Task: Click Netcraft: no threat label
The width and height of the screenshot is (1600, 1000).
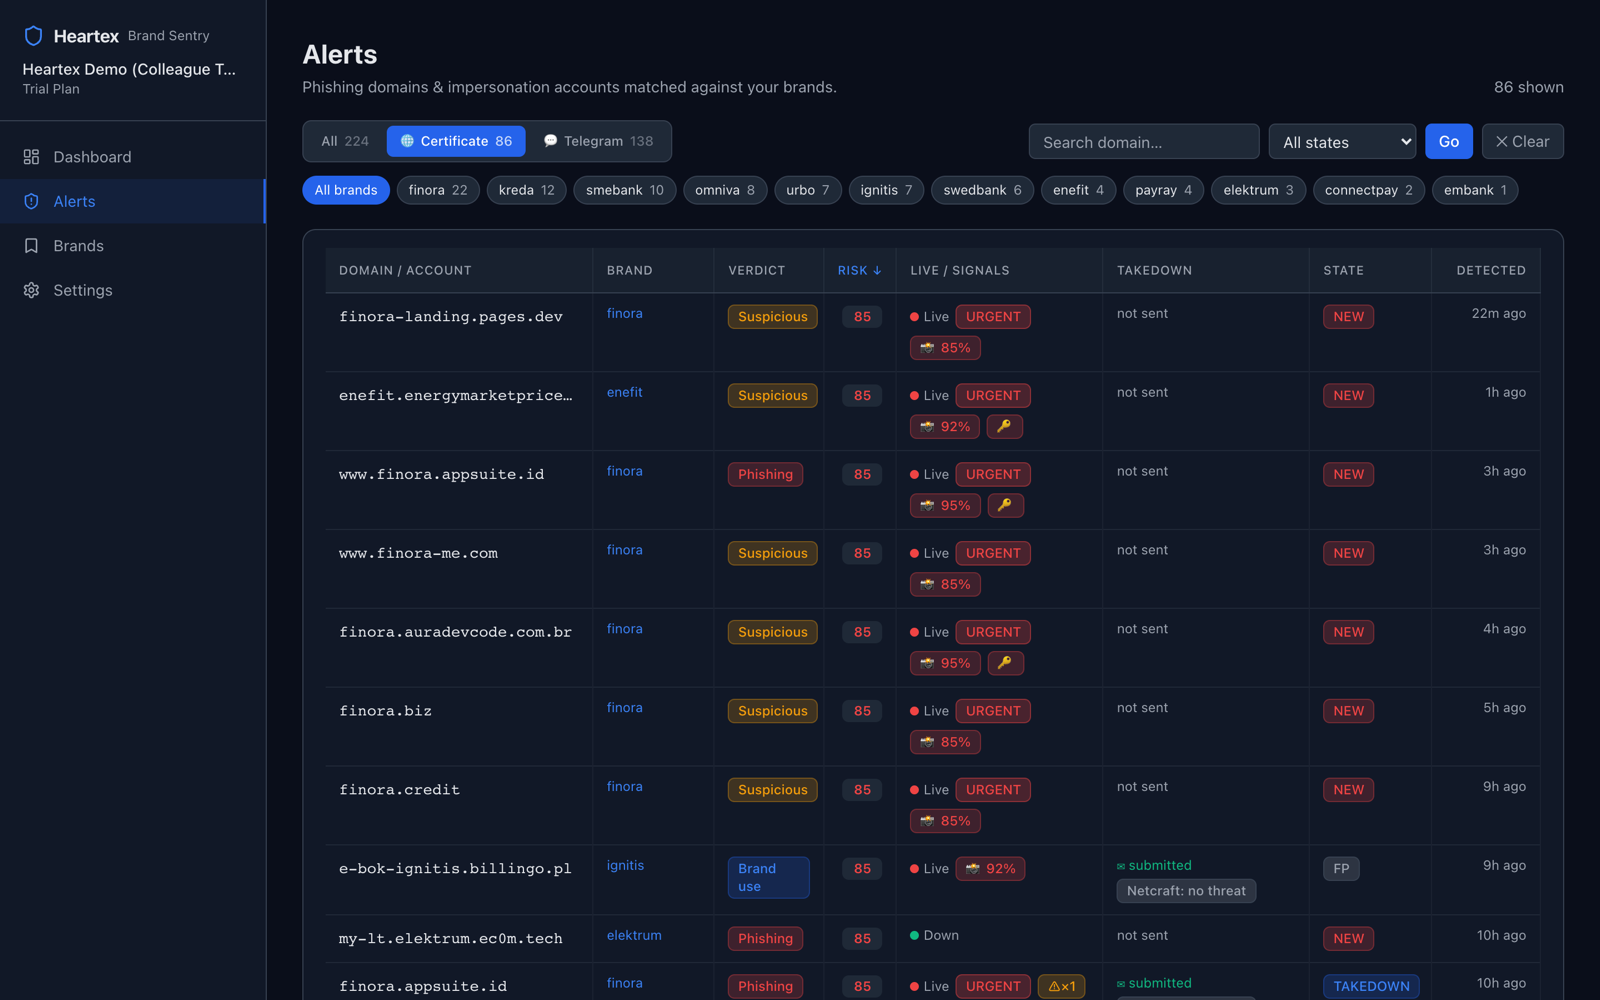Action: tap(1186, 891)
